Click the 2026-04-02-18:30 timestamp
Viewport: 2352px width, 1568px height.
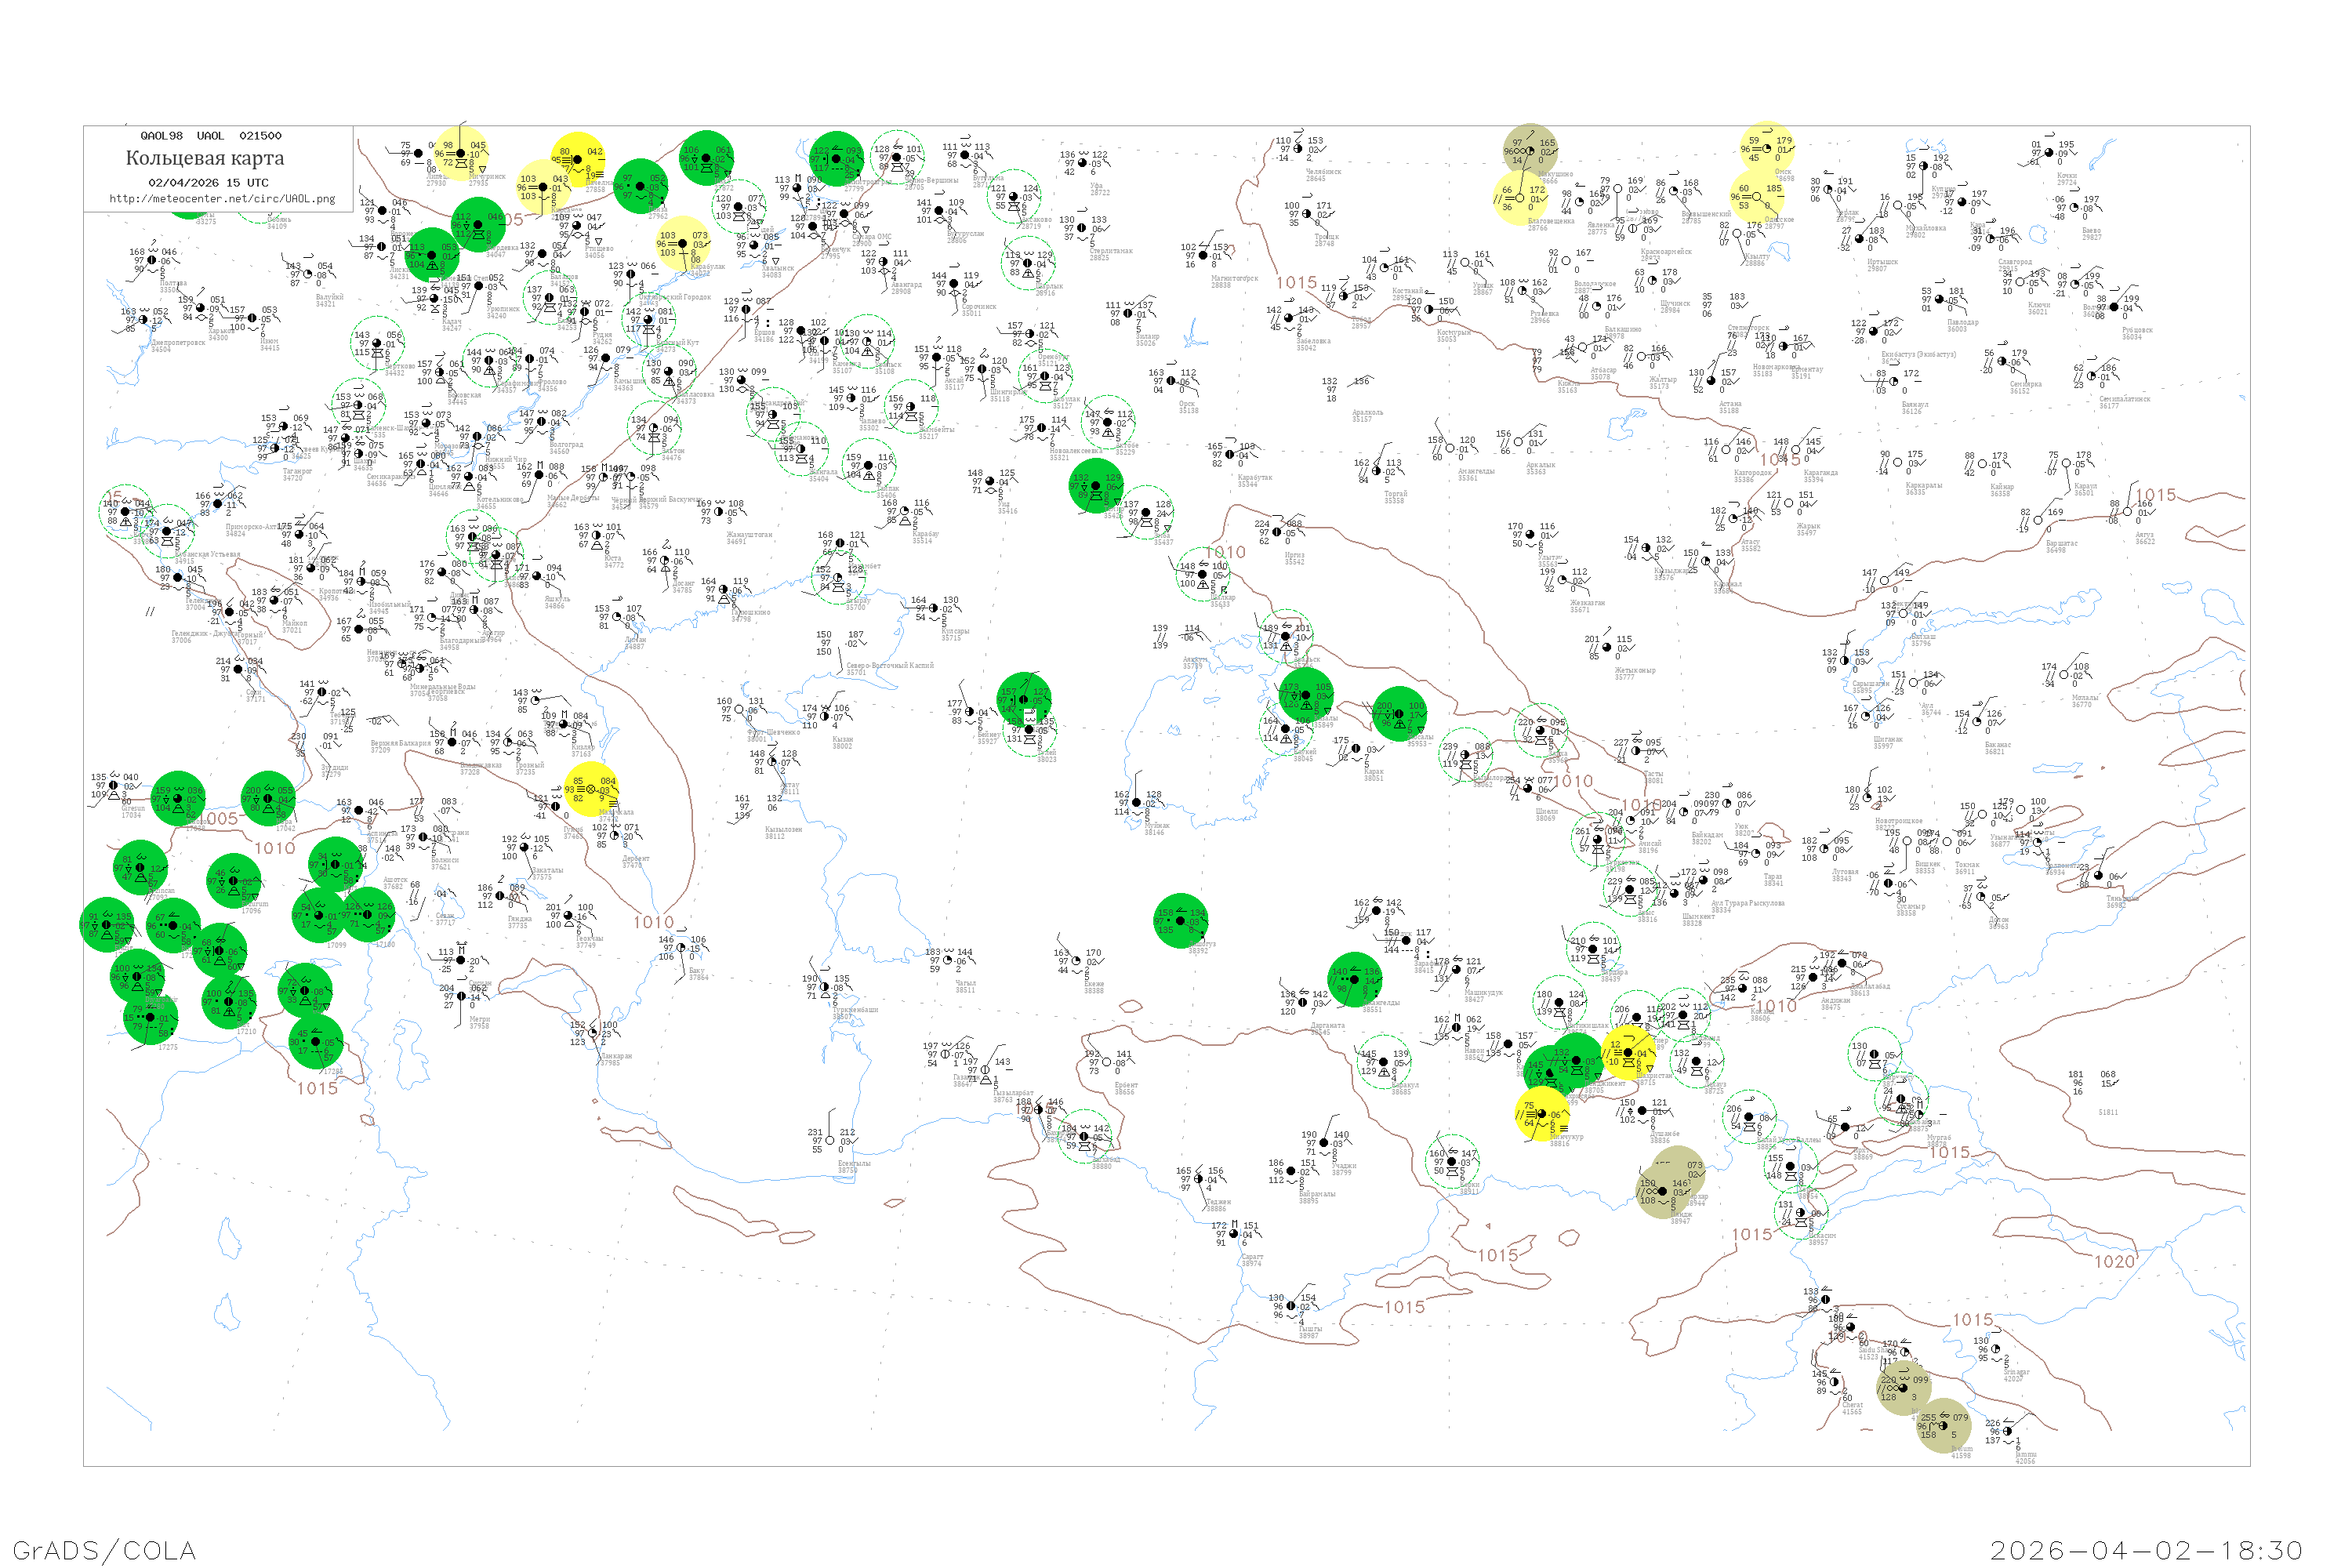point(2146,1550)
